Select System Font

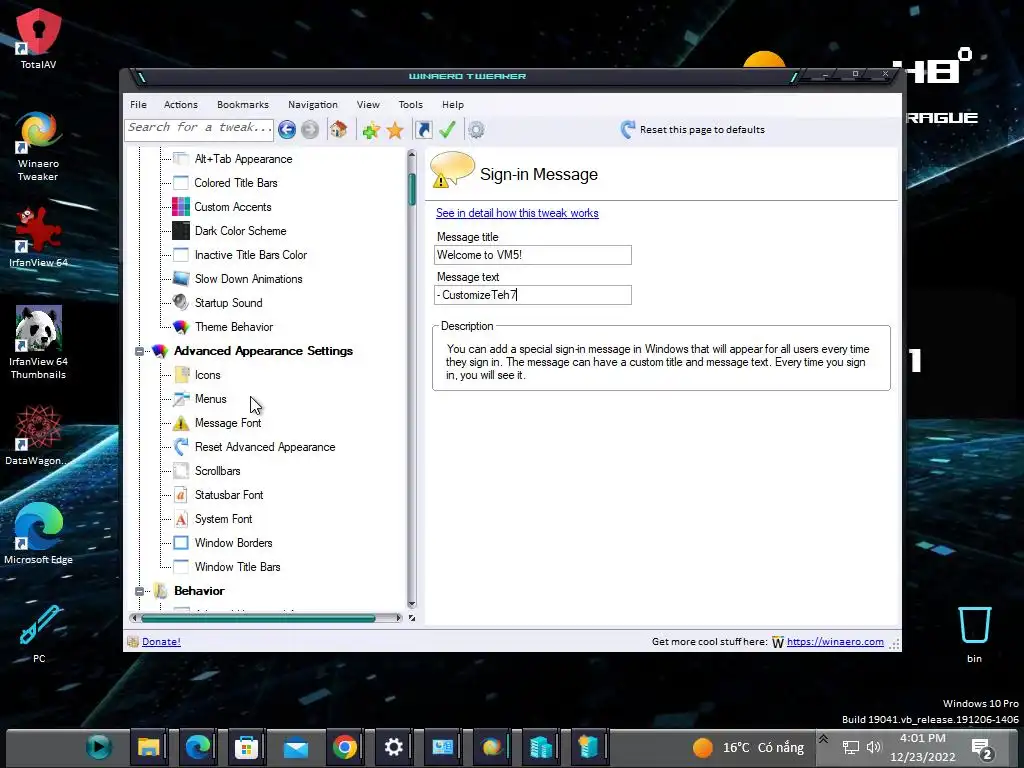click(x=223, y=519)
